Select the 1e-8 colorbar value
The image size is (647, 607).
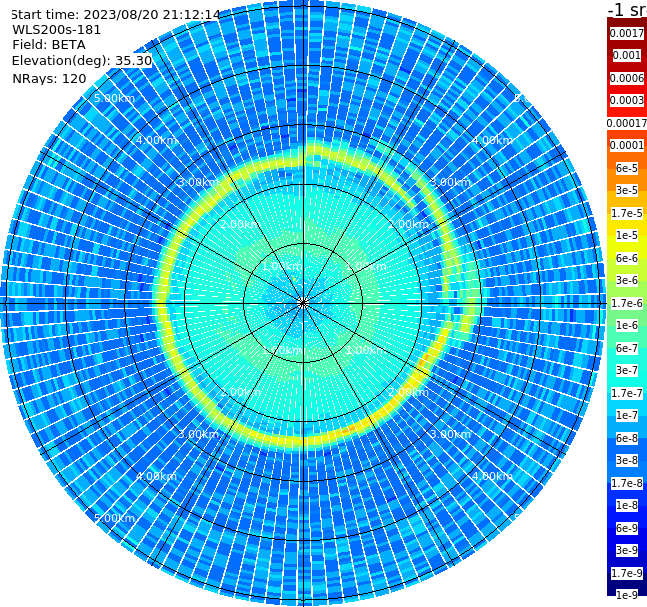point(627,505)
